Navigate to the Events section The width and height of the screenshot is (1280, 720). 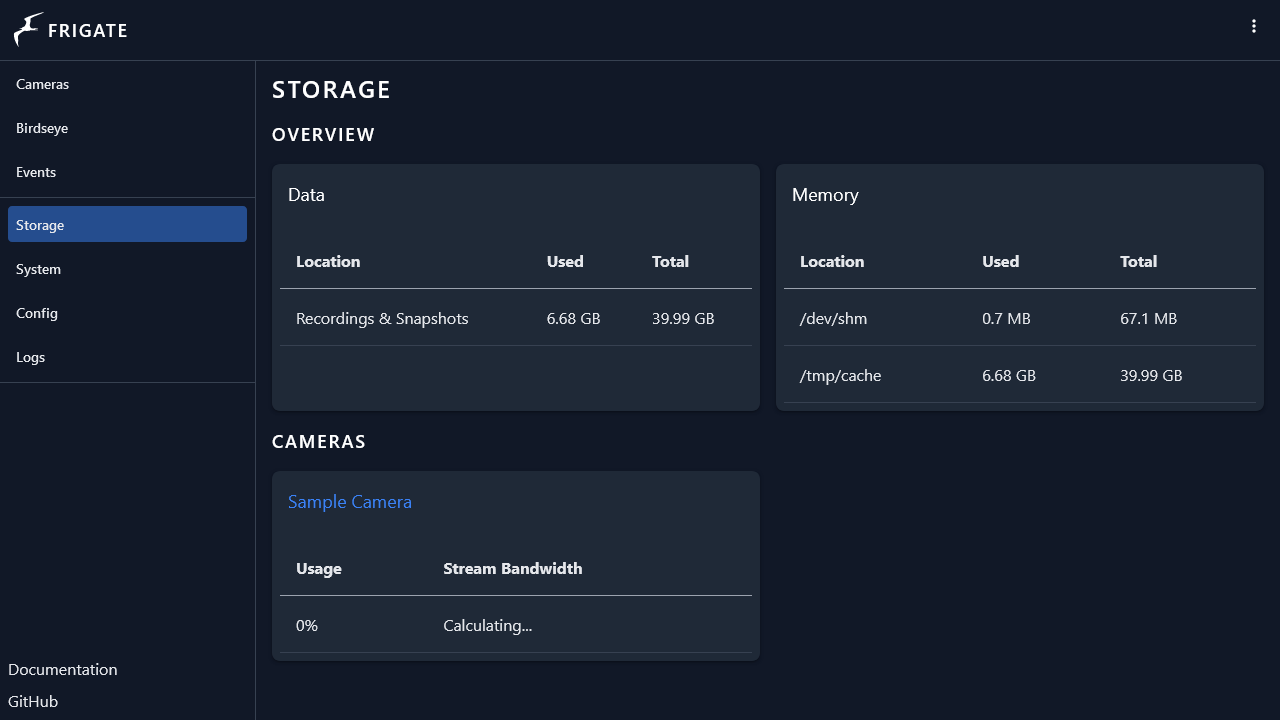pos(36,173)
